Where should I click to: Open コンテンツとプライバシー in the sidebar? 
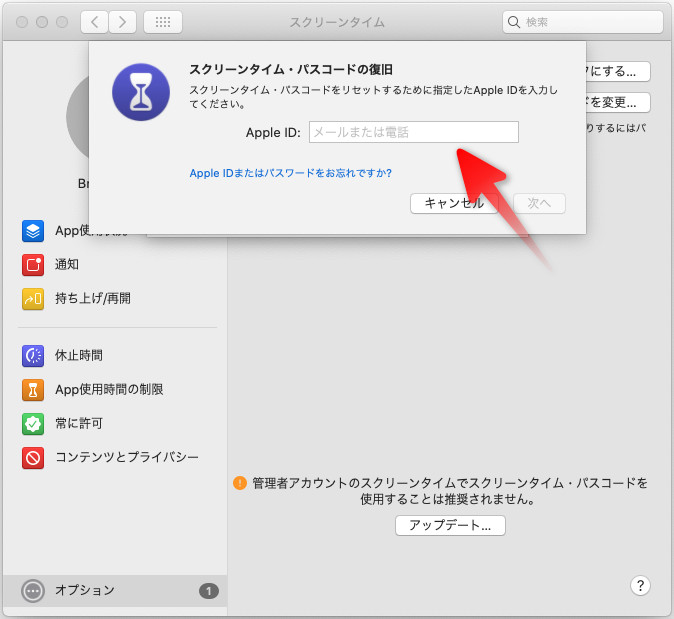point(127,457)
